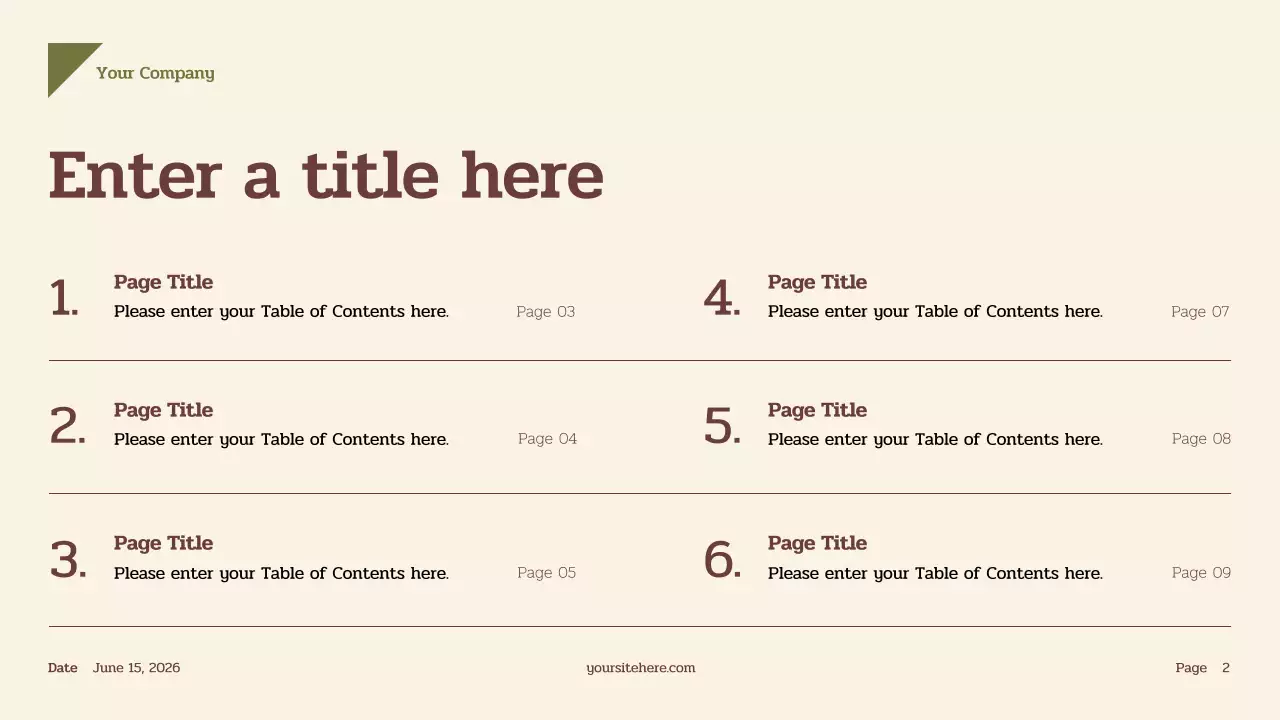
Task: Click the Page Title beside number 4
Action: (817, 282)
